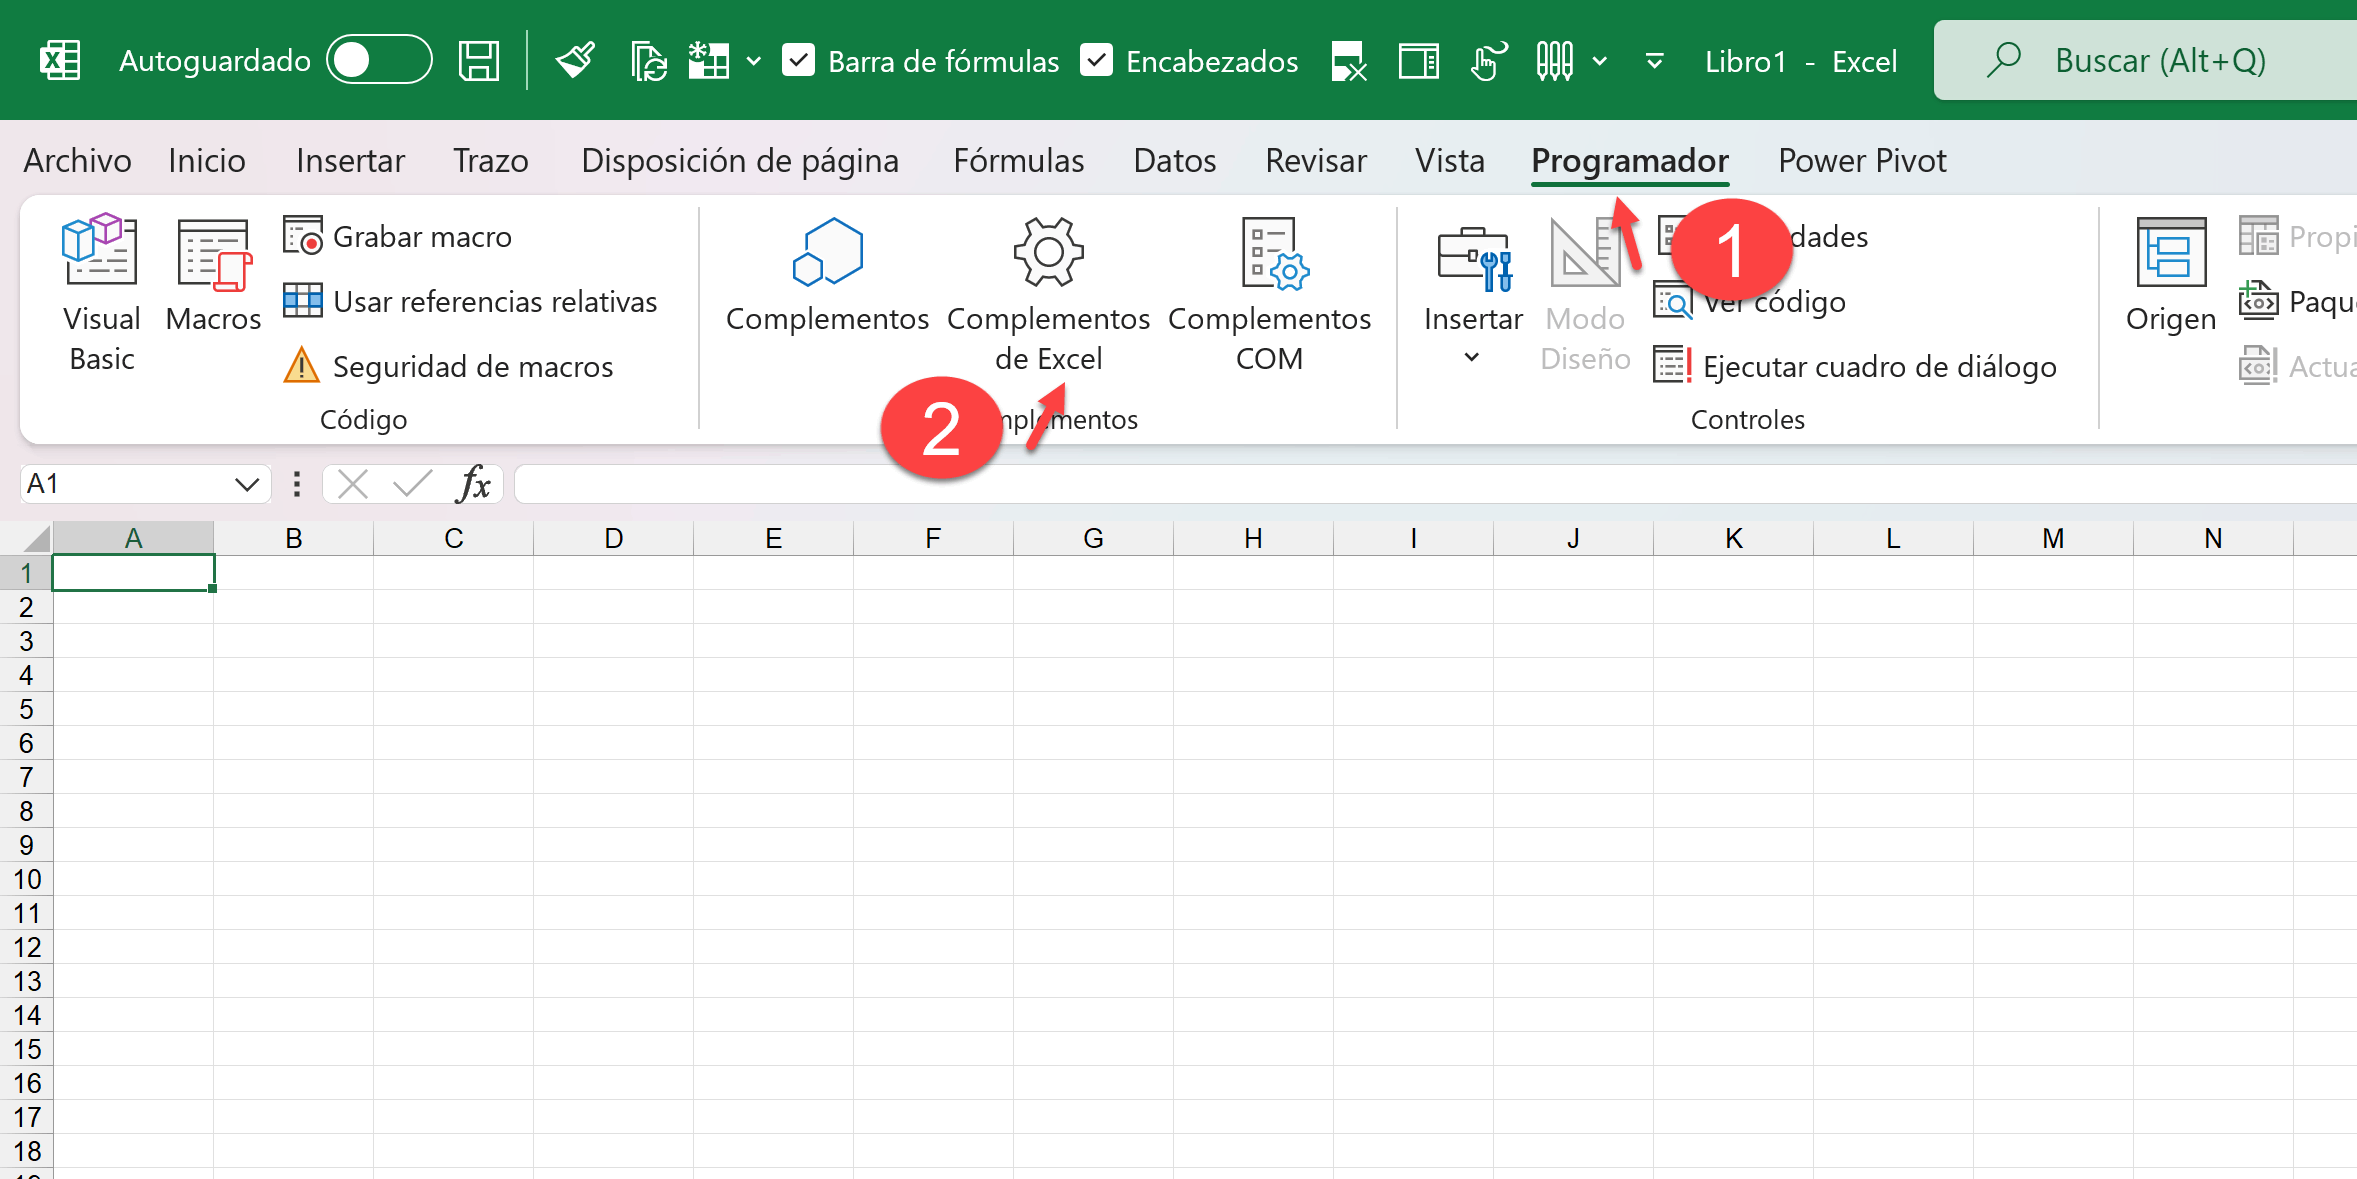Select the column G header
Image resolution: width=2357 pixels, height=1179 pixels.
[x=1093, y=539]
